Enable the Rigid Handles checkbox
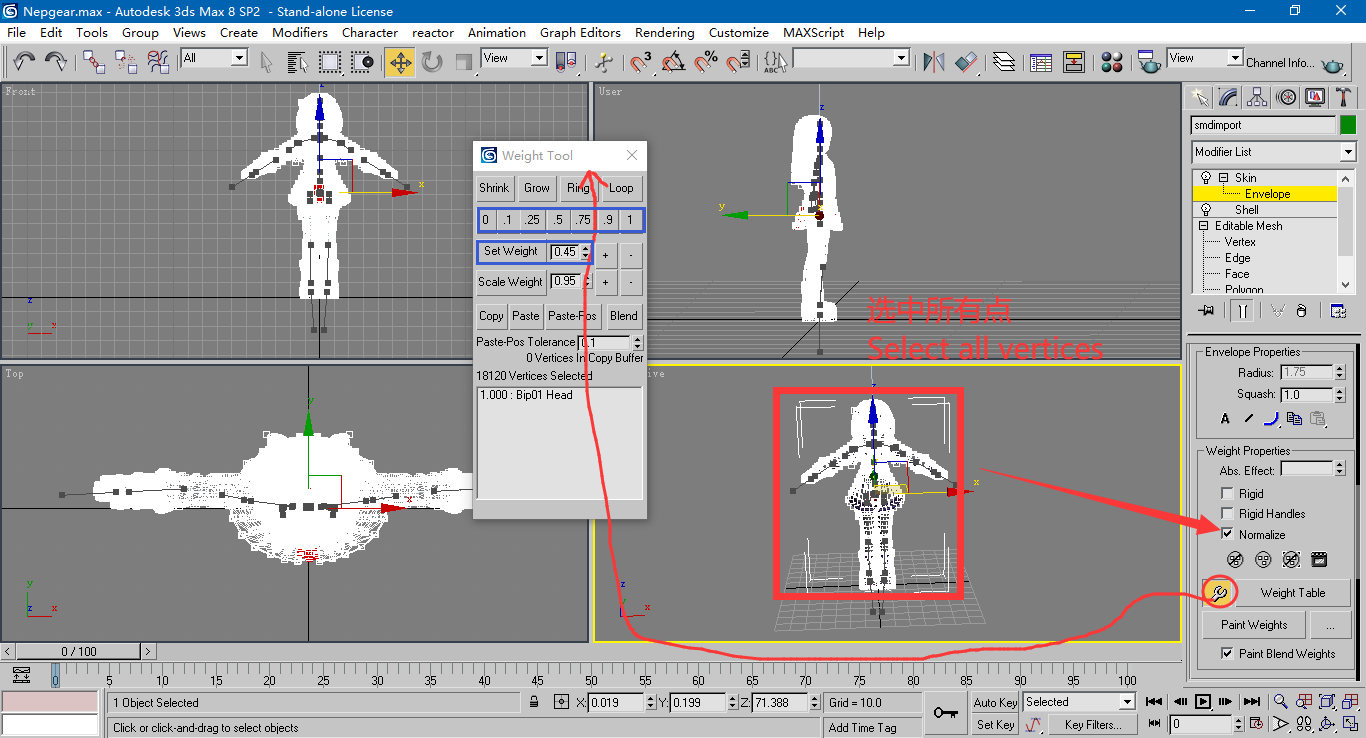 click(x=1227, y=514)
